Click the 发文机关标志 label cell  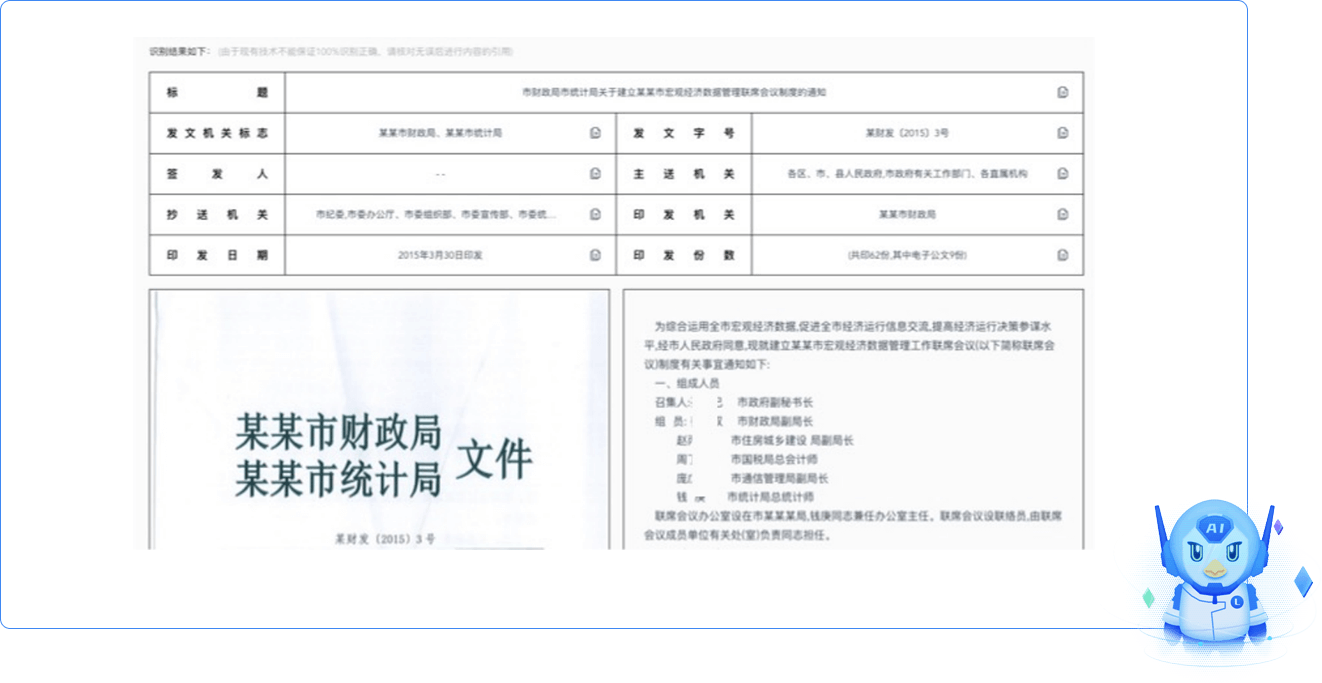[217, 133]
